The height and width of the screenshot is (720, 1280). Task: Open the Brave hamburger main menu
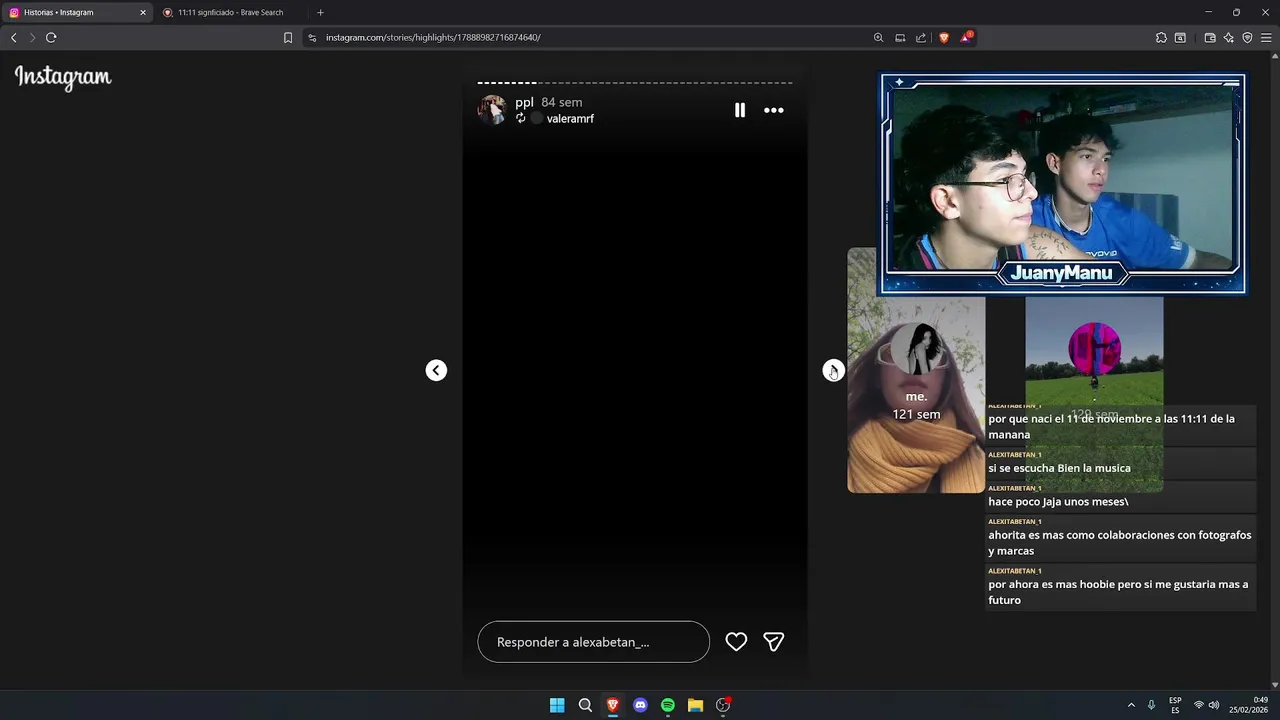1266,38
